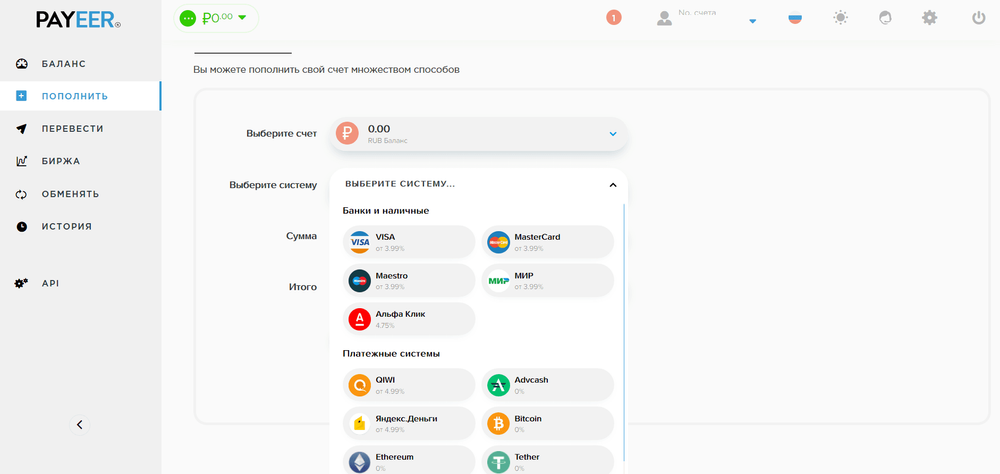Click the No. счета text
1000x474 pixels.
click(697, 13)
